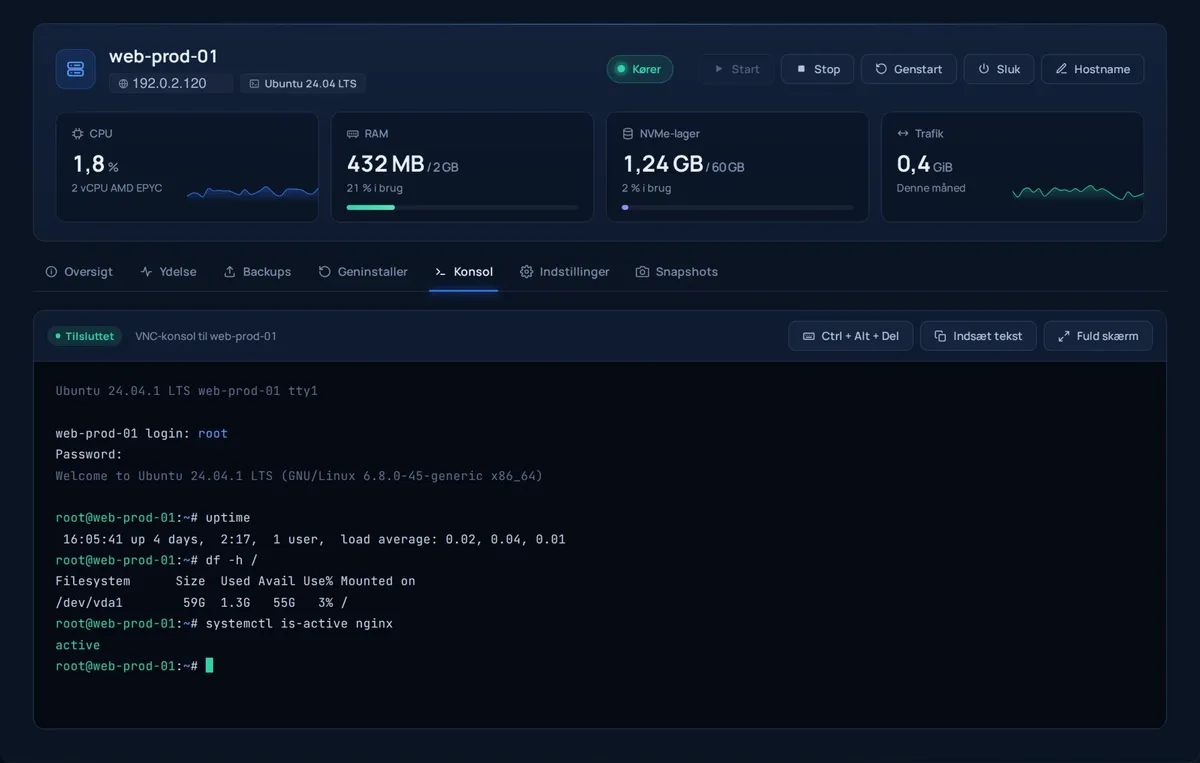Open the Oversigt tab
Viewport: 1200px width, 763px height.
(79, 272)
